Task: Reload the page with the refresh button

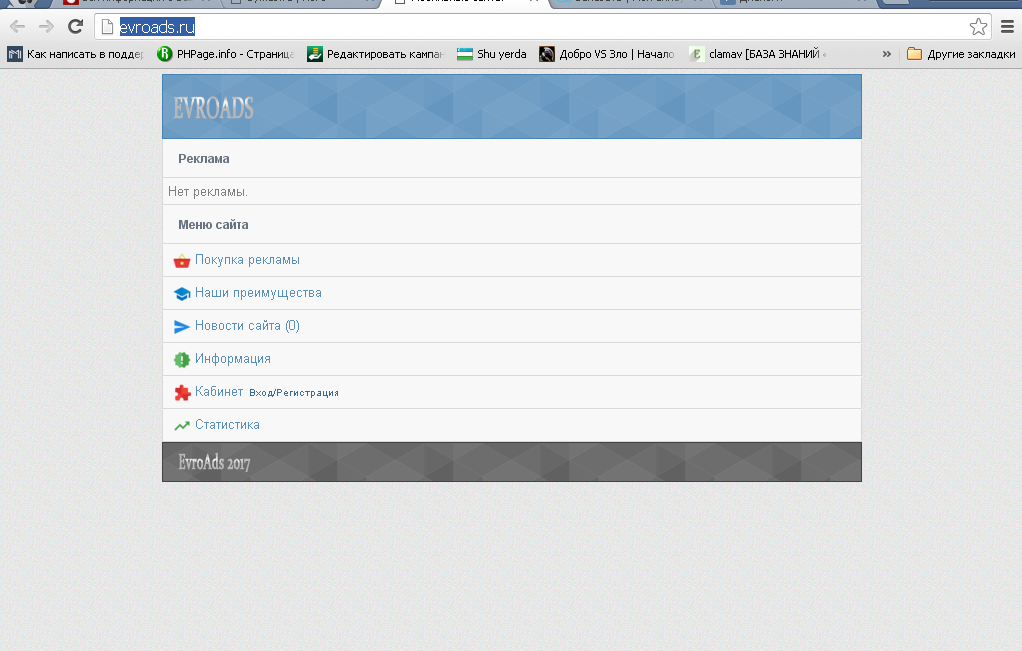Action: (x=74, y=26)
